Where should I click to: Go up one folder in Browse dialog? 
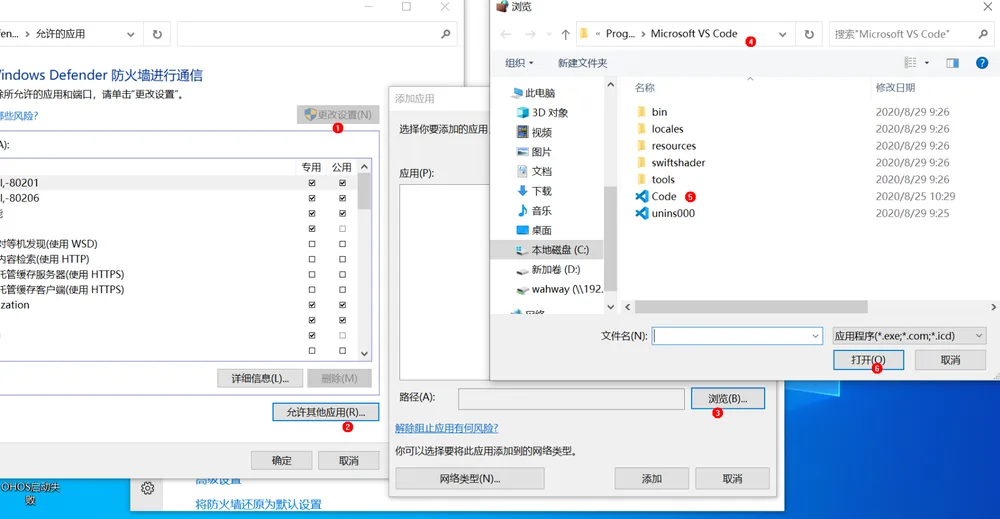[x=565, y=34]
